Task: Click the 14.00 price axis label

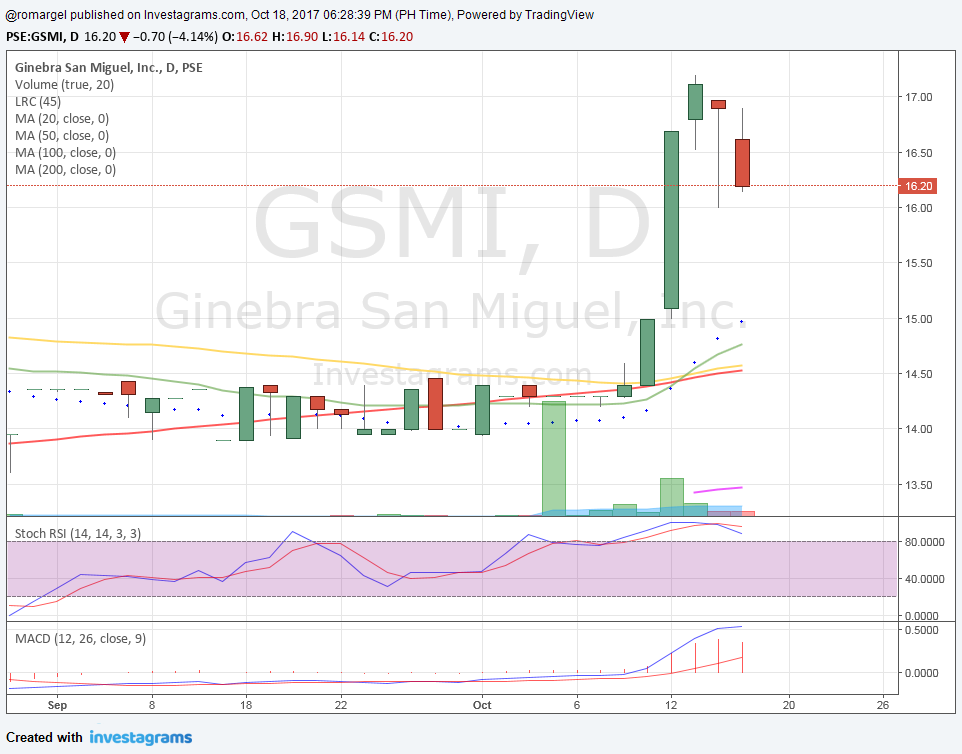Action: coord(918,429)
